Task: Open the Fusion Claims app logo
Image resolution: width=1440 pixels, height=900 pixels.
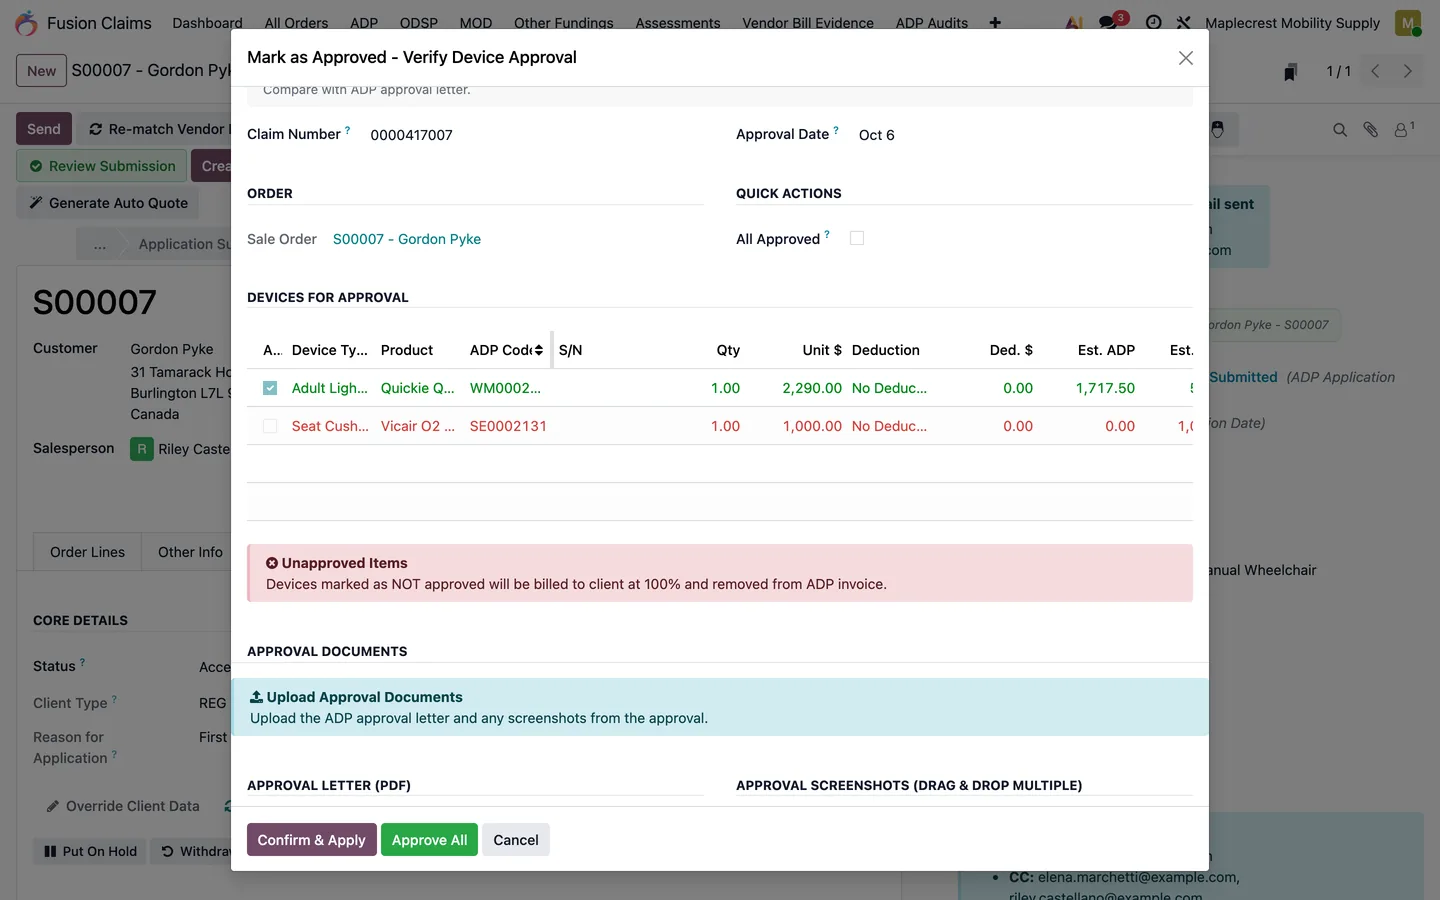Action: click(x=27, y=23)
